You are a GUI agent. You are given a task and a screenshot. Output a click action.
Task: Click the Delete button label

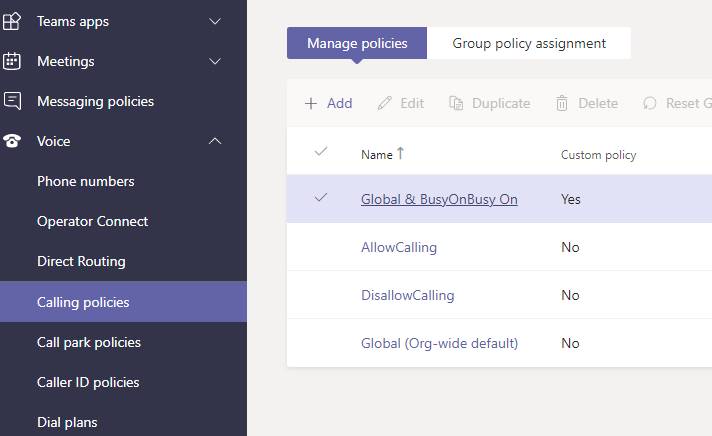coord(598,104)
